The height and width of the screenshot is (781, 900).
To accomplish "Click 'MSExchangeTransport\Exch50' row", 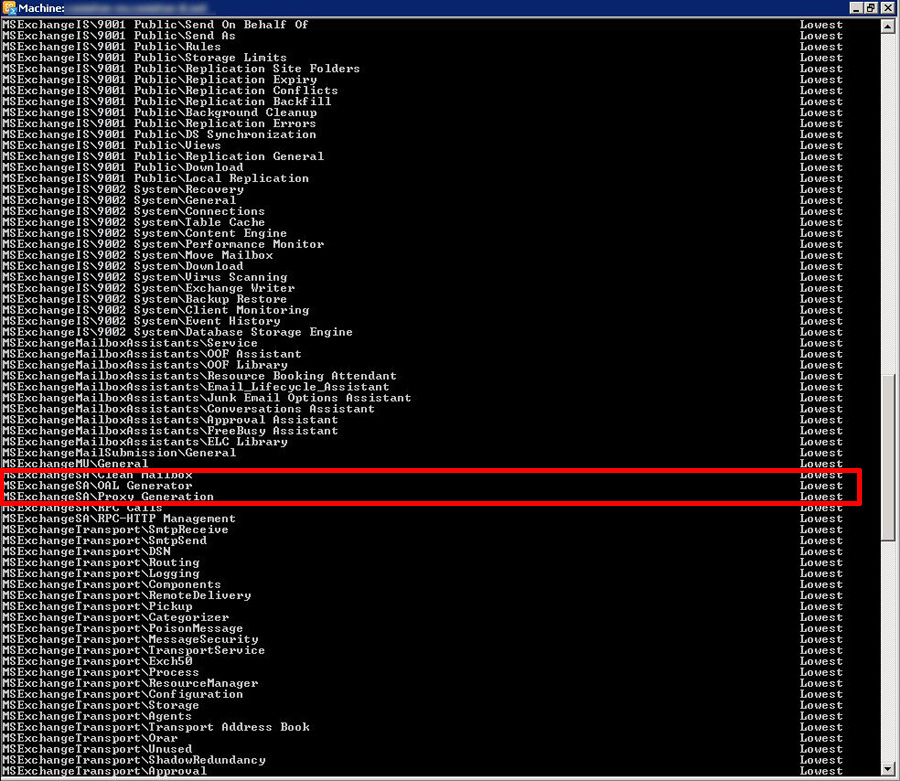I will click(422, 661).
